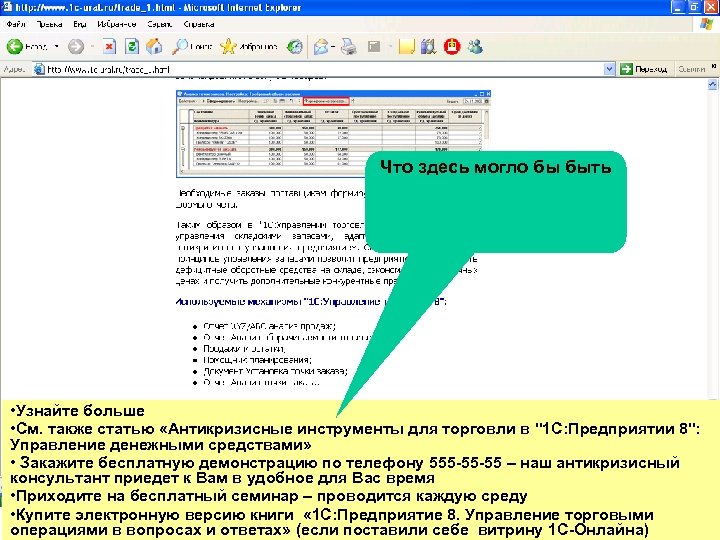Click the Переход go button
Image resolution: width=720 pixels, height=540 pixels.
coord(643,69)
